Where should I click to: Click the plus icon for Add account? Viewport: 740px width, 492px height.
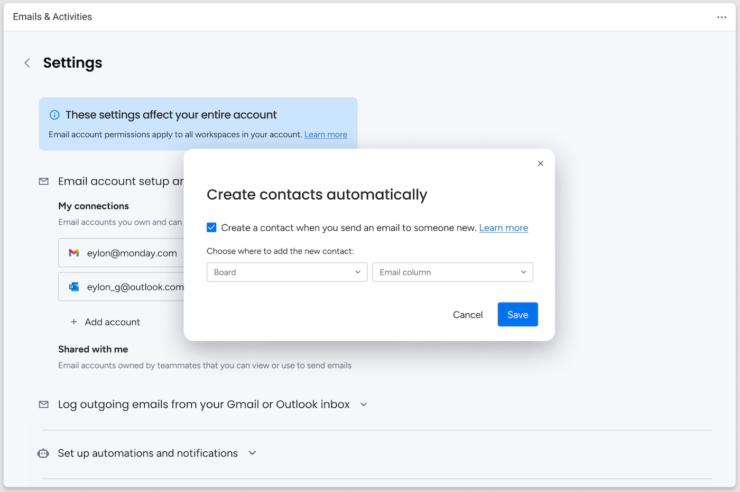coord(74,322)
